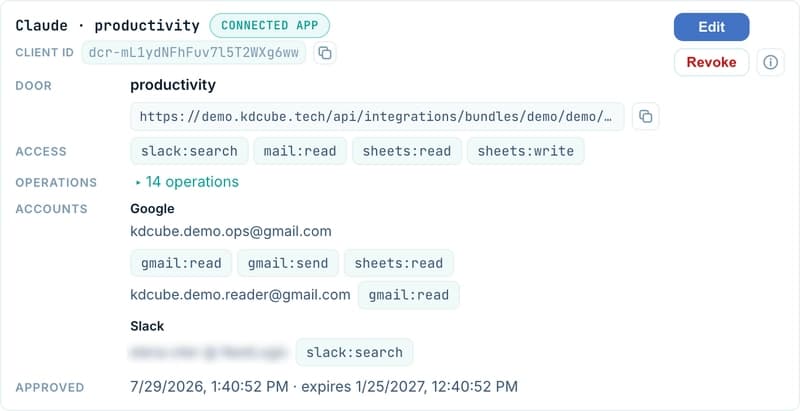Click the kdcube.demo.reader@gmail.com account
Viewport: 800px width, 411px height.
pyautogui.click(x=240, y=295)
